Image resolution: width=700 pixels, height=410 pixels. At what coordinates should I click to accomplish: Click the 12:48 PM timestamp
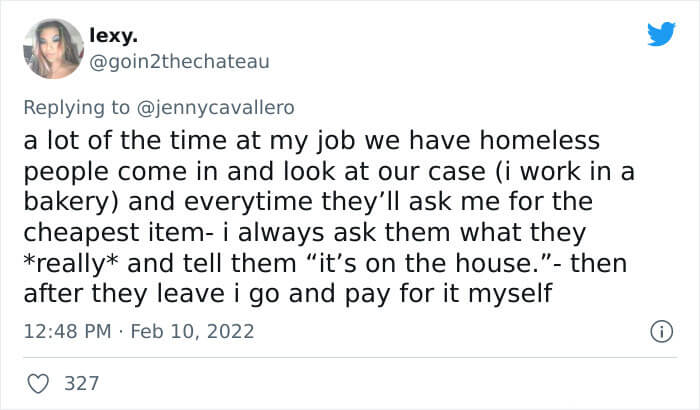(67, 331)
